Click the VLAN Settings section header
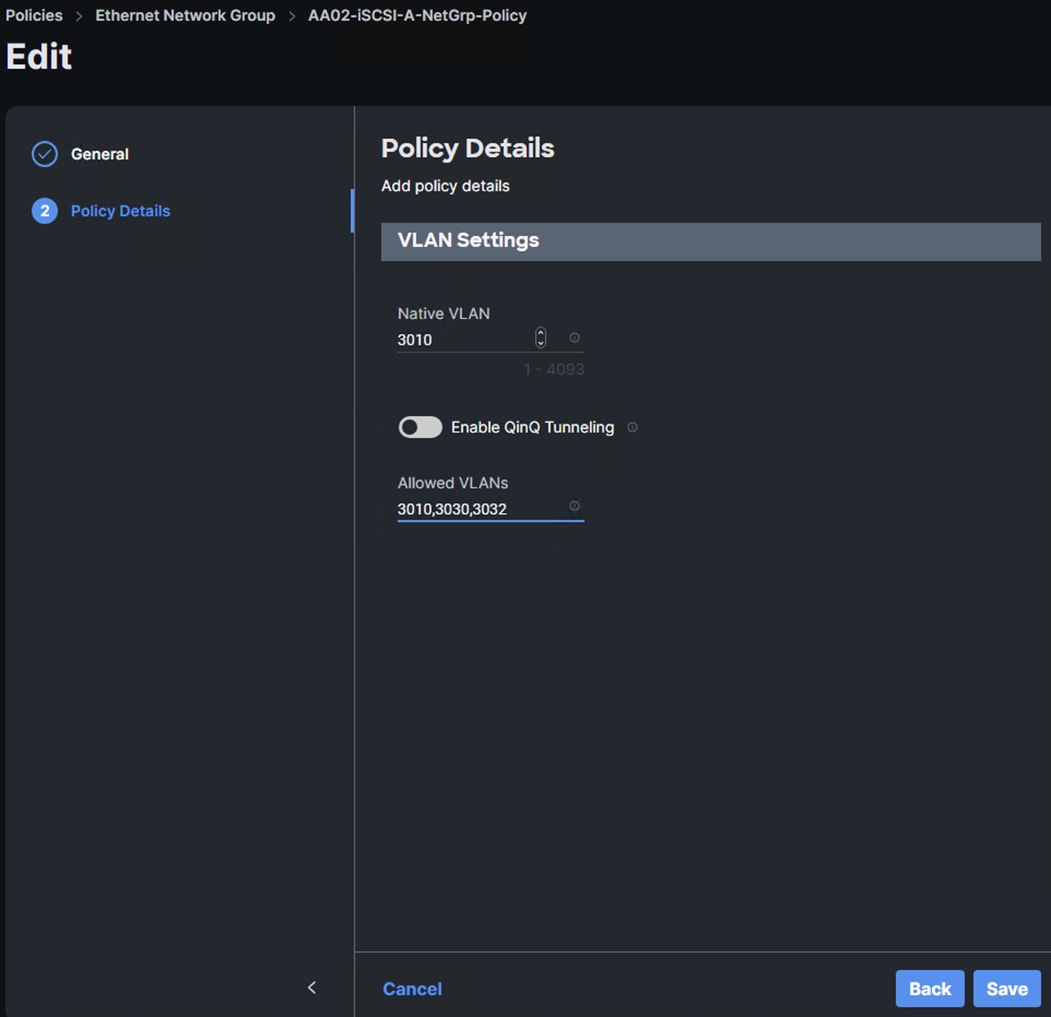Viewport: 1051px width, 1017px height. click(710, 241)
